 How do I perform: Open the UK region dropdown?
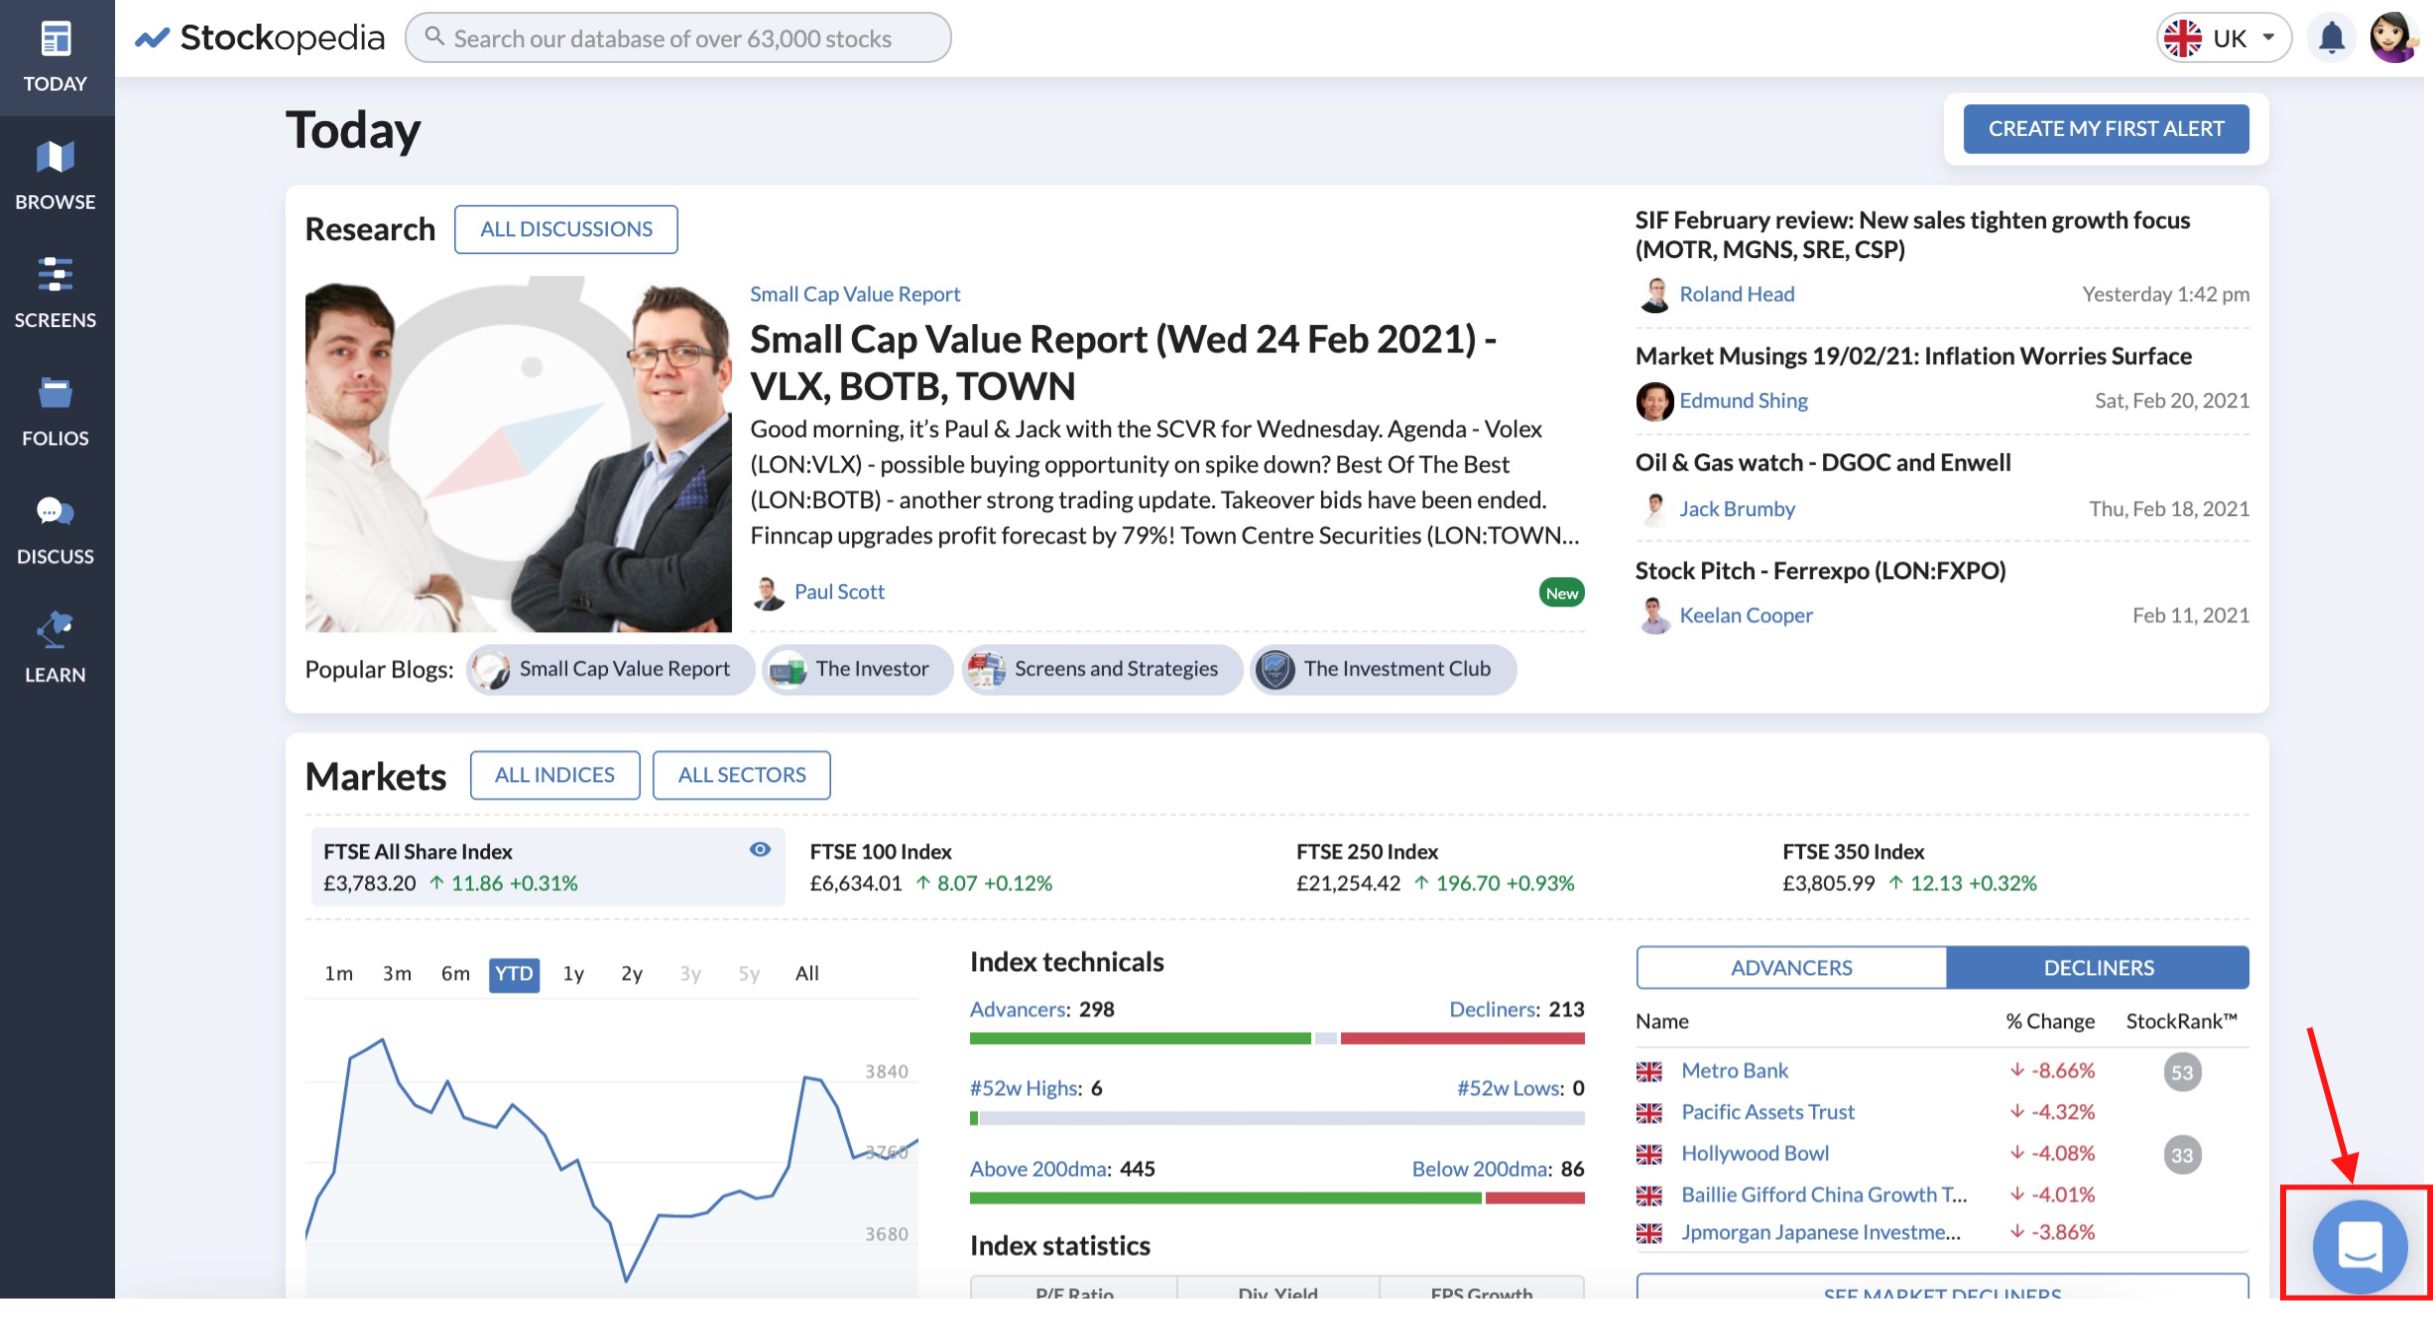(2223, 38)
